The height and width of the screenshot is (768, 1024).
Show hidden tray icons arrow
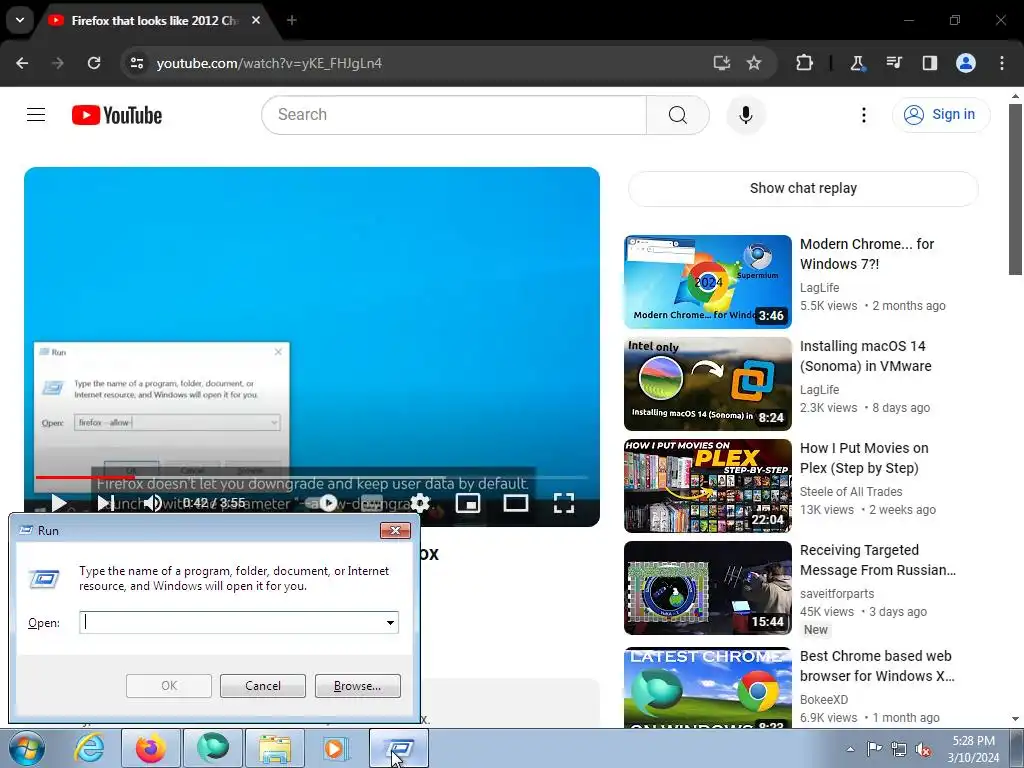pyautogui.click(x=850, y=749)
